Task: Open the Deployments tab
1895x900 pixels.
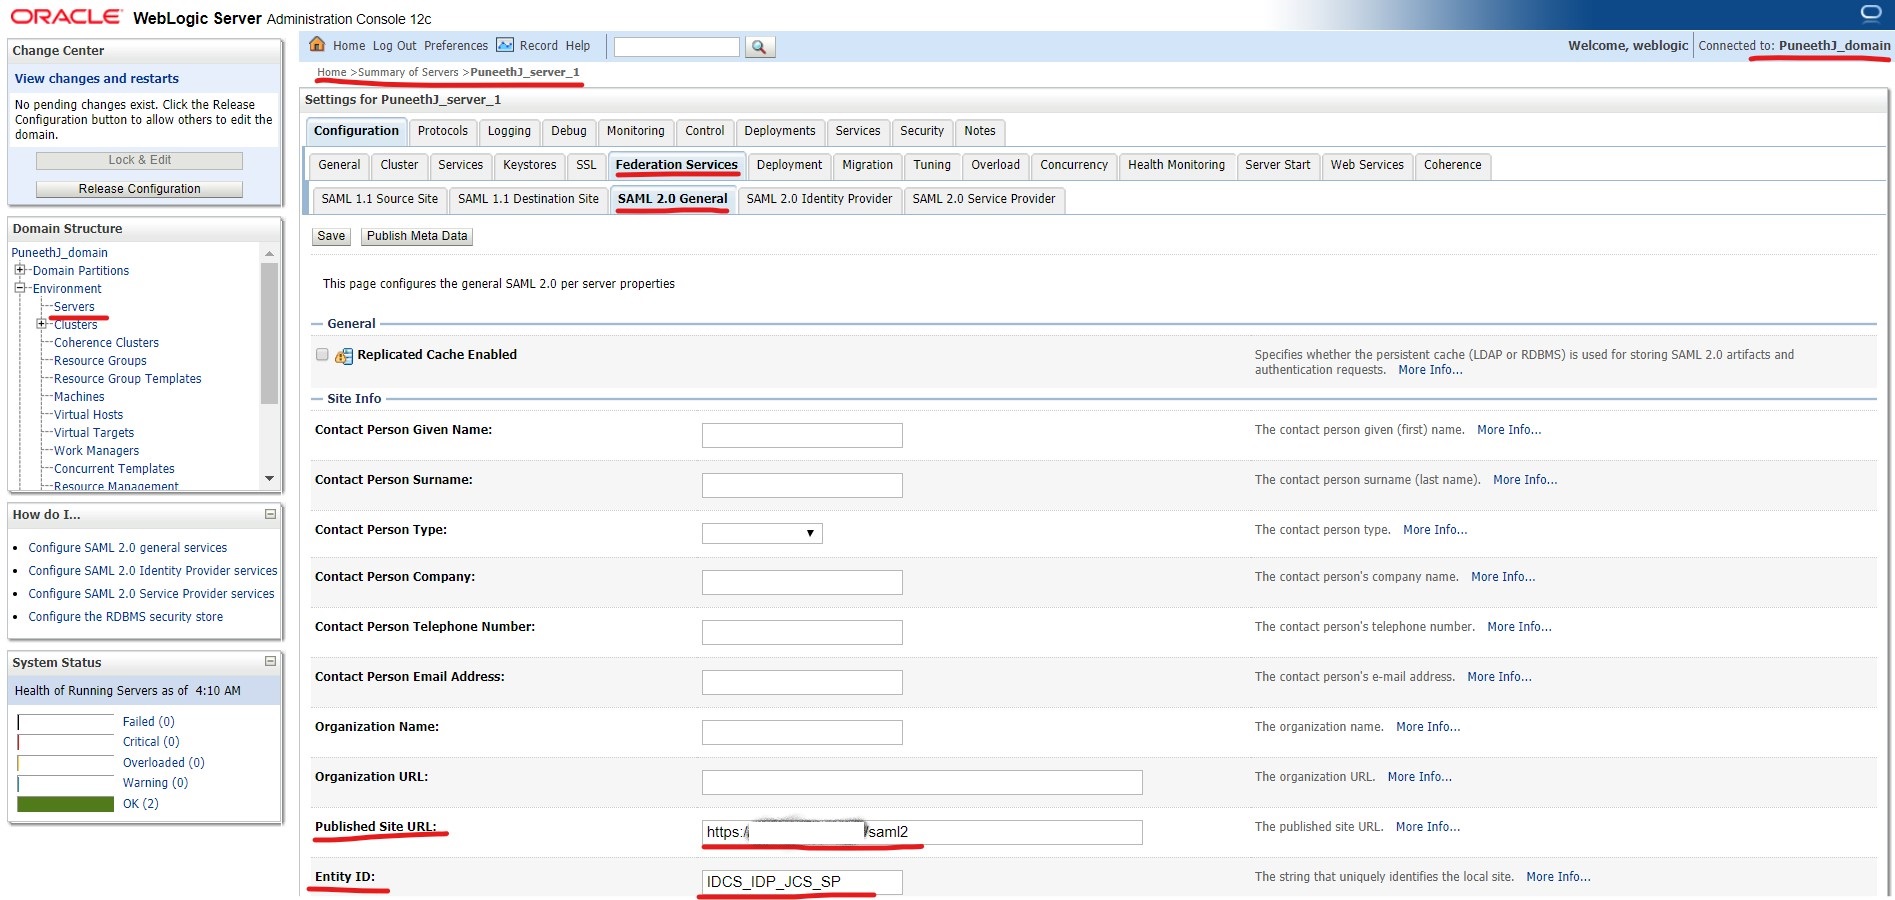Action: (780, 131)
